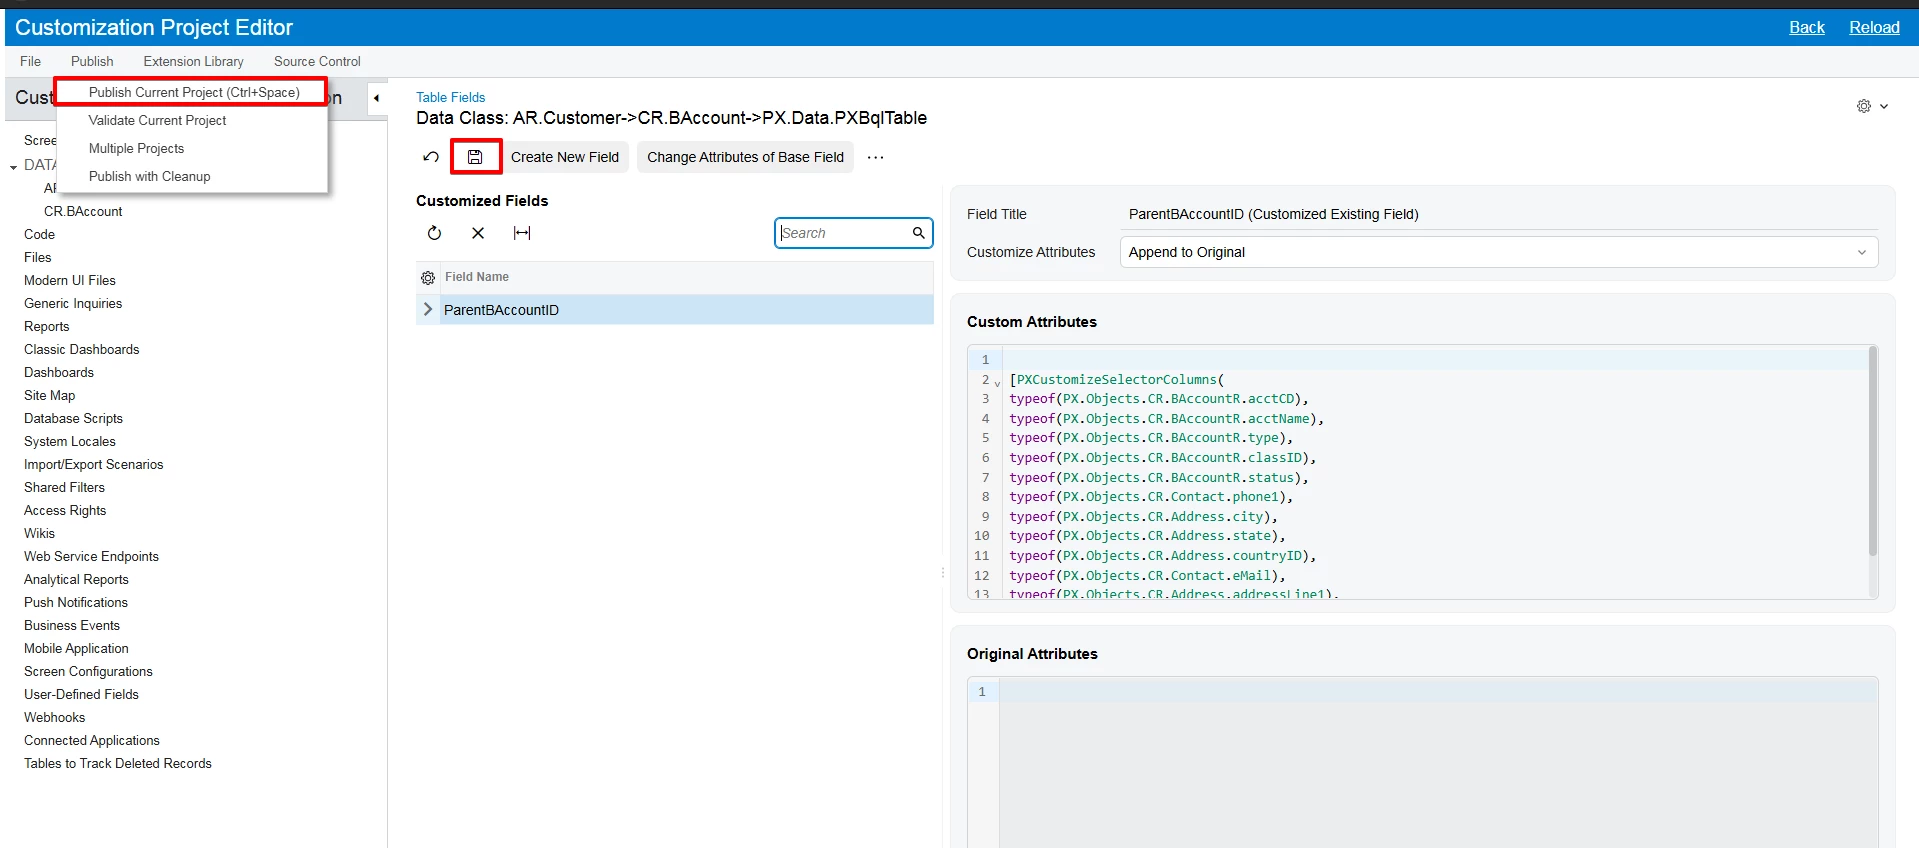The width and height of the screenshot is (1919, 848).
Task: Click the Custom Attributes editor scrollbar
Action: (x=1872, y=451)
